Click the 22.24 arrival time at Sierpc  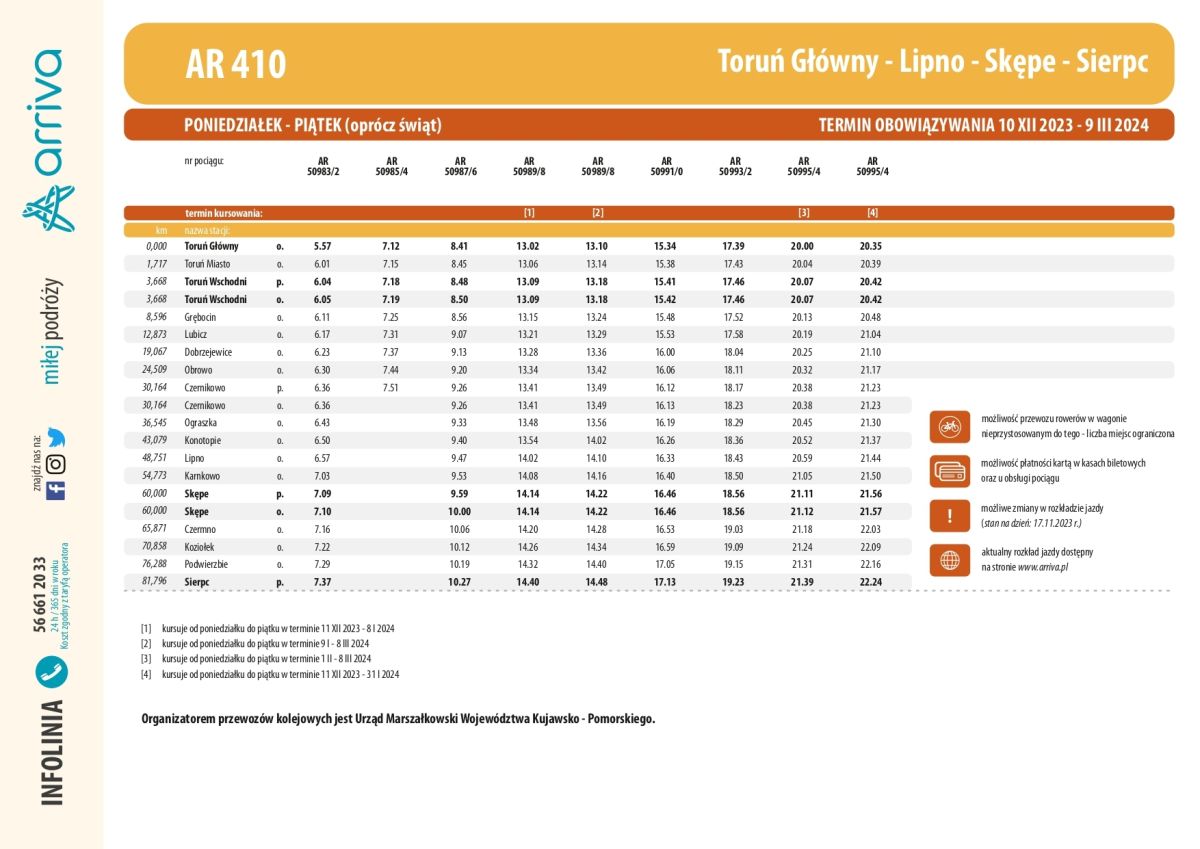871,582
